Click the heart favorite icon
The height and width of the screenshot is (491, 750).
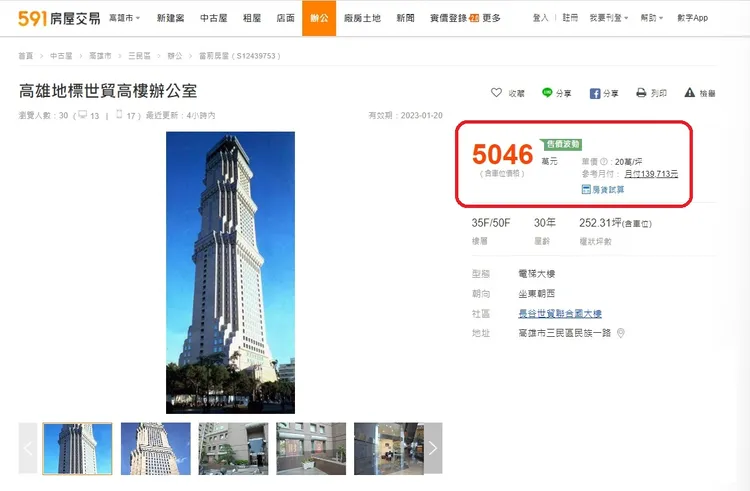click(x=496, y=93)
